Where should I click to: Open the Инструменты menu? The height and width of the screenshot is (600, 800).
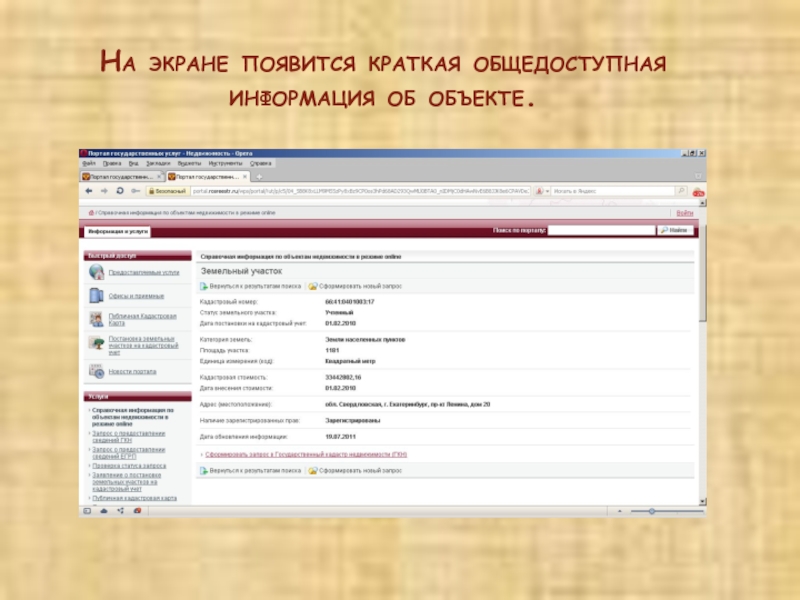tap(226, 163)
